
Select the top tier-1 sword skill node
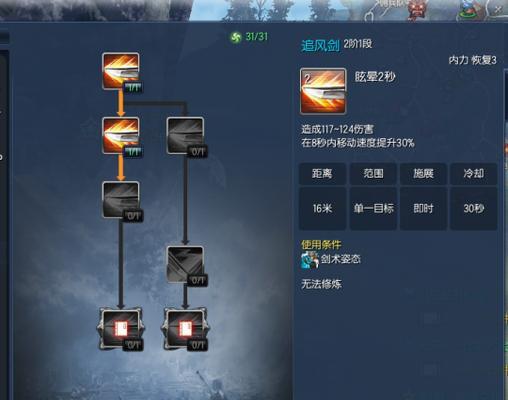click(121, 71)
